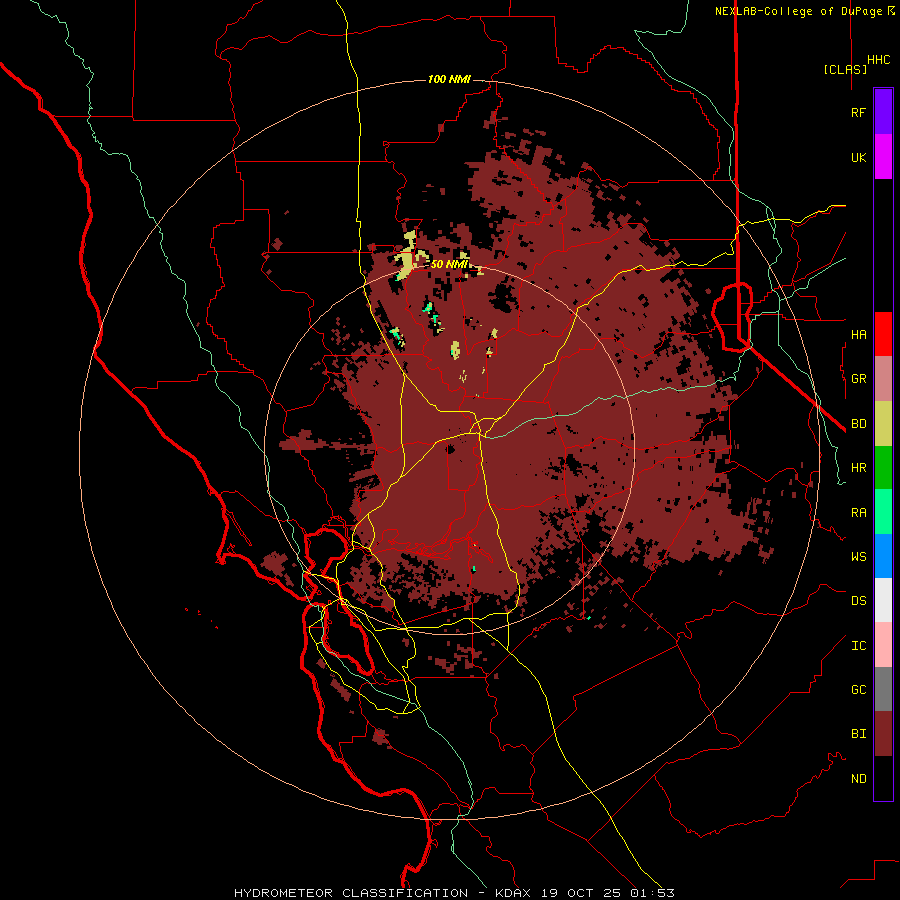Image resolution: width=900 pixels, height=900 pixels.
Task: Click the 'GR' legend label
Action: click(858, 379)
